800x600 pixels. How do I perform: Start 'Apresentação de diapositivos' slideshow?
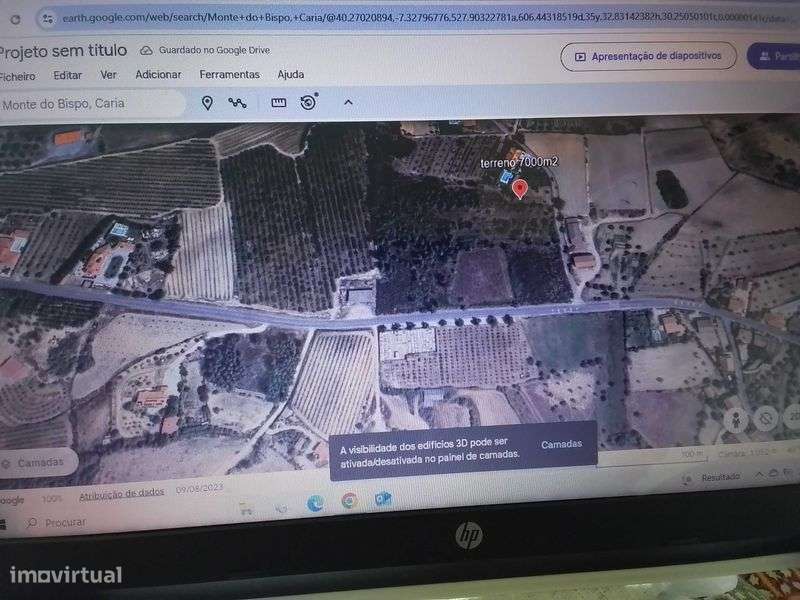click(x=648, y=56)
